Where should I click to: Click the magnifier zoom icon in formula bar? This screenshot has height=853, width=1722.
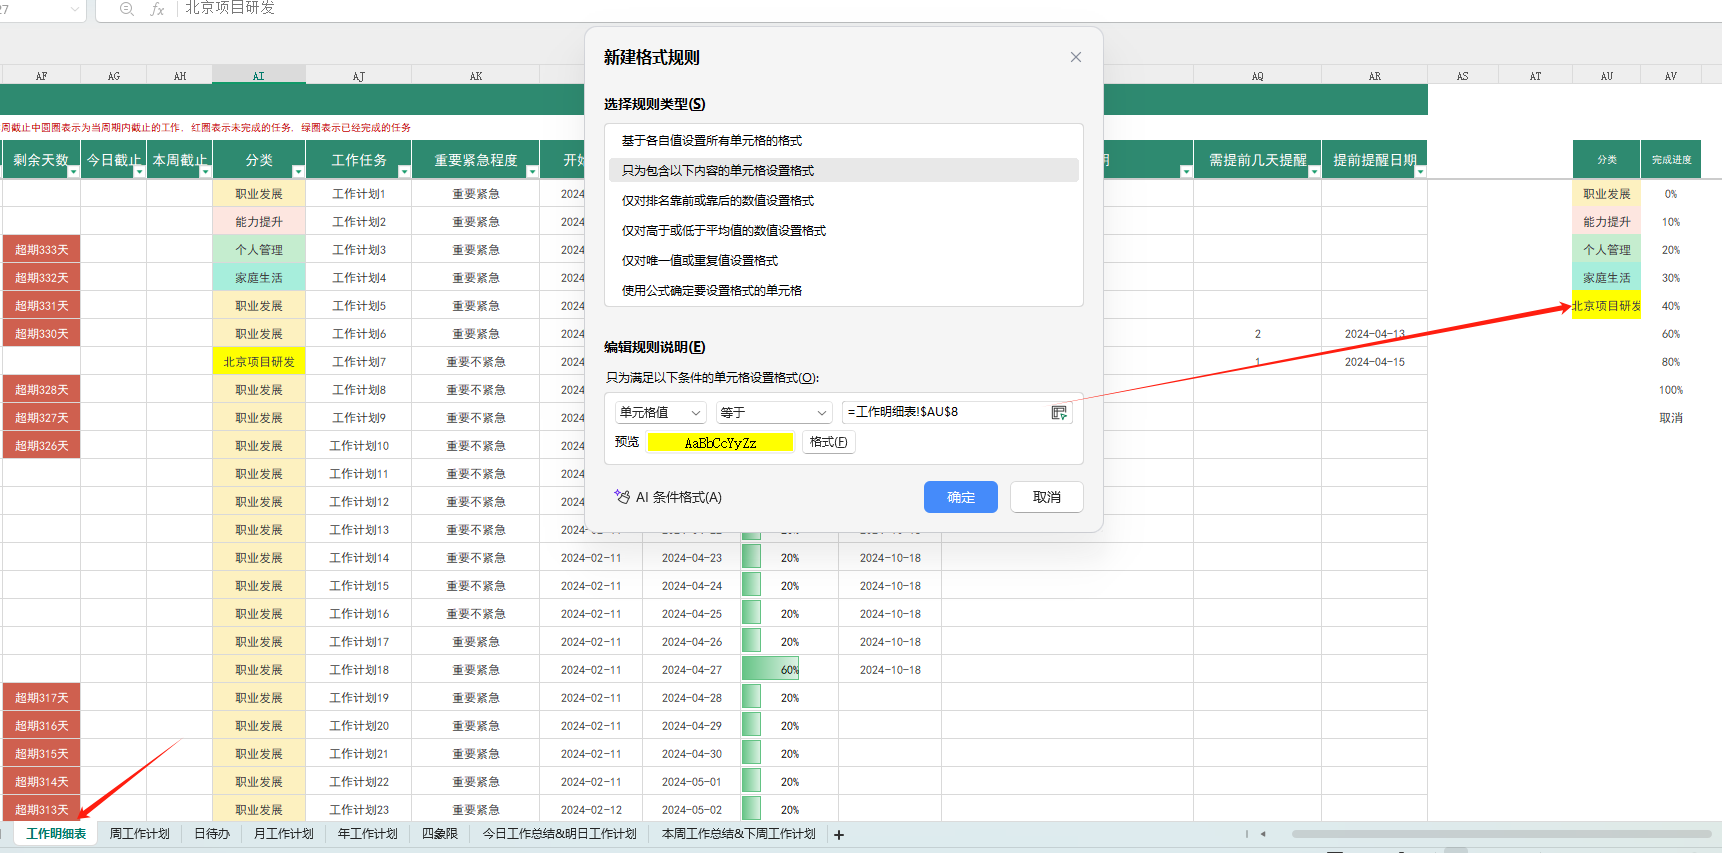coord(127,9)
